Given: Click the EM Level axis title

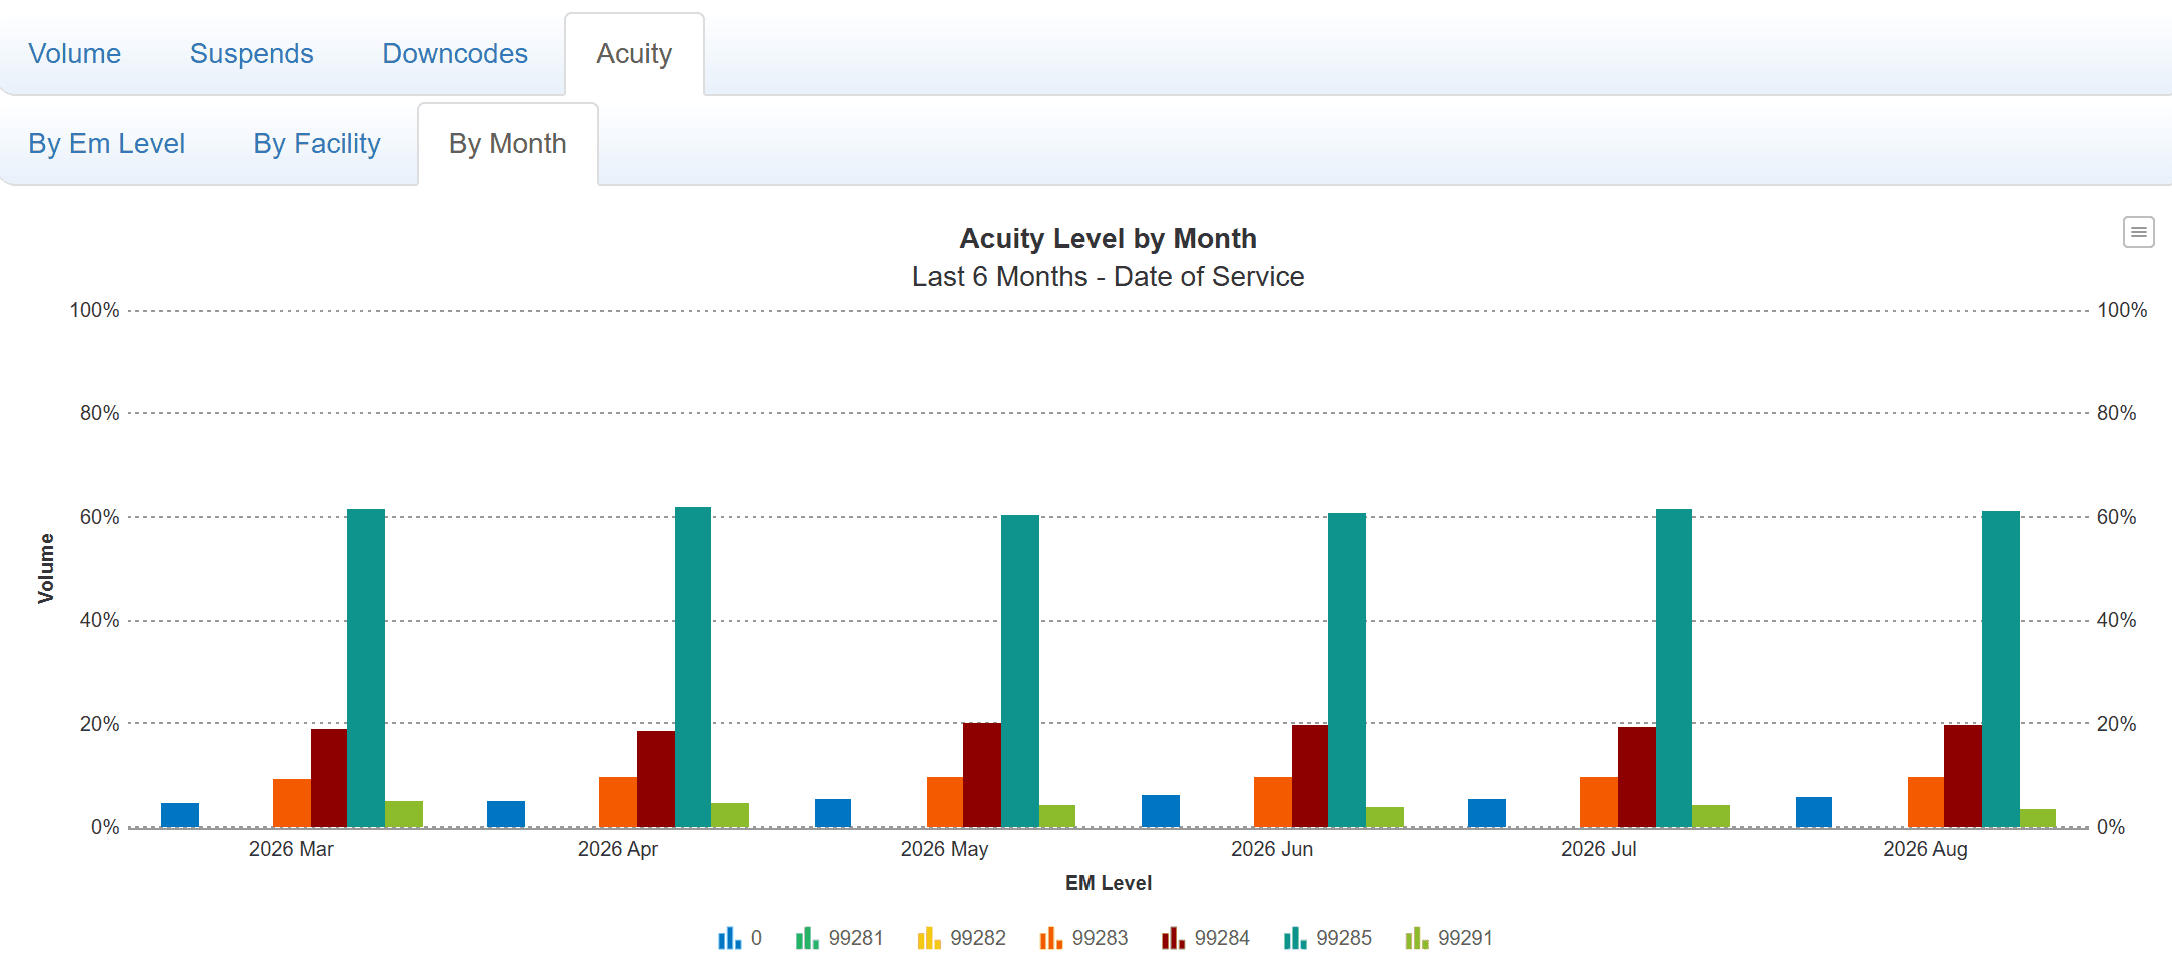Looking at the screenshot, I should 1108,883.
